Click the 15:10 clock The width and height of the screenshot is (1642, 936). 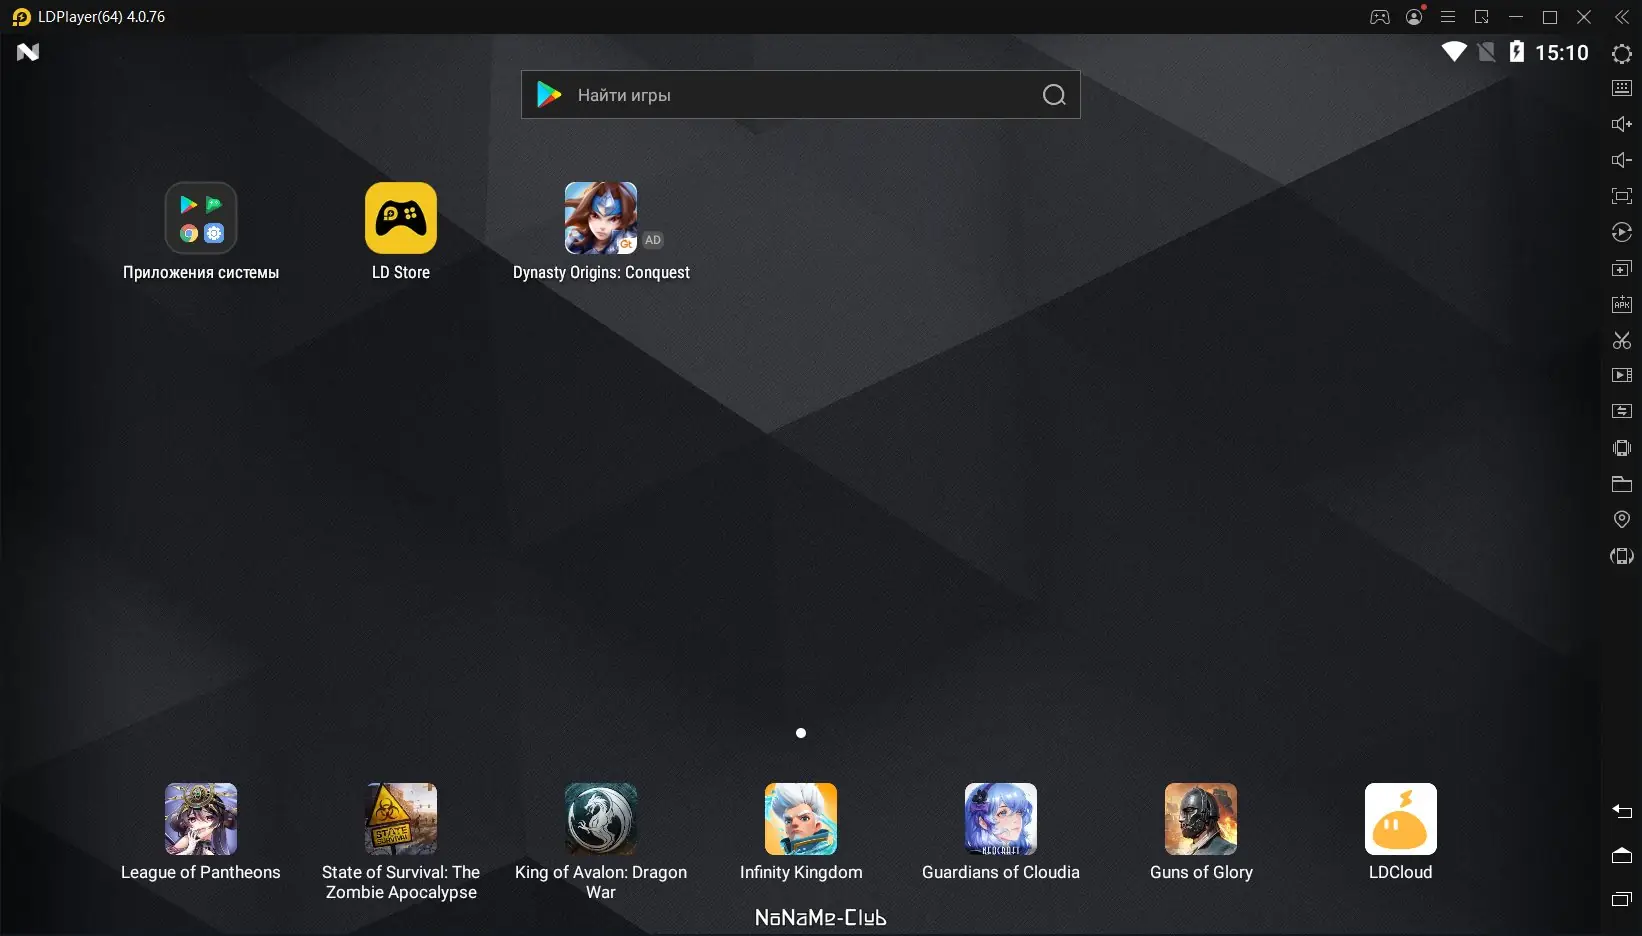(x=1562, y=53)
